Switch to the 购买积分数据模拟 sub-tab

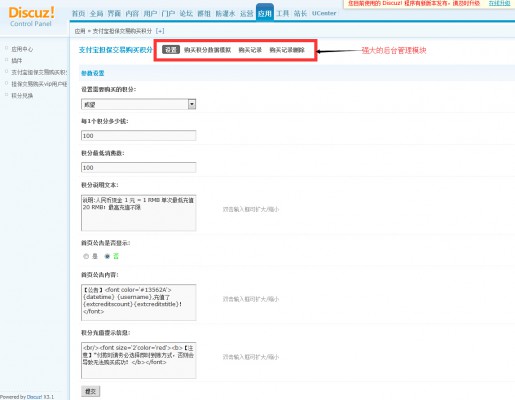click(207, 50)
